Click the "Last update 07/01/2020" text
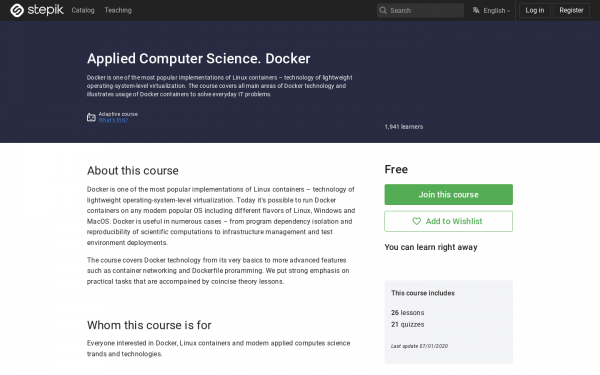The height and width of the screenshot is (375, 600). [419, 346]
